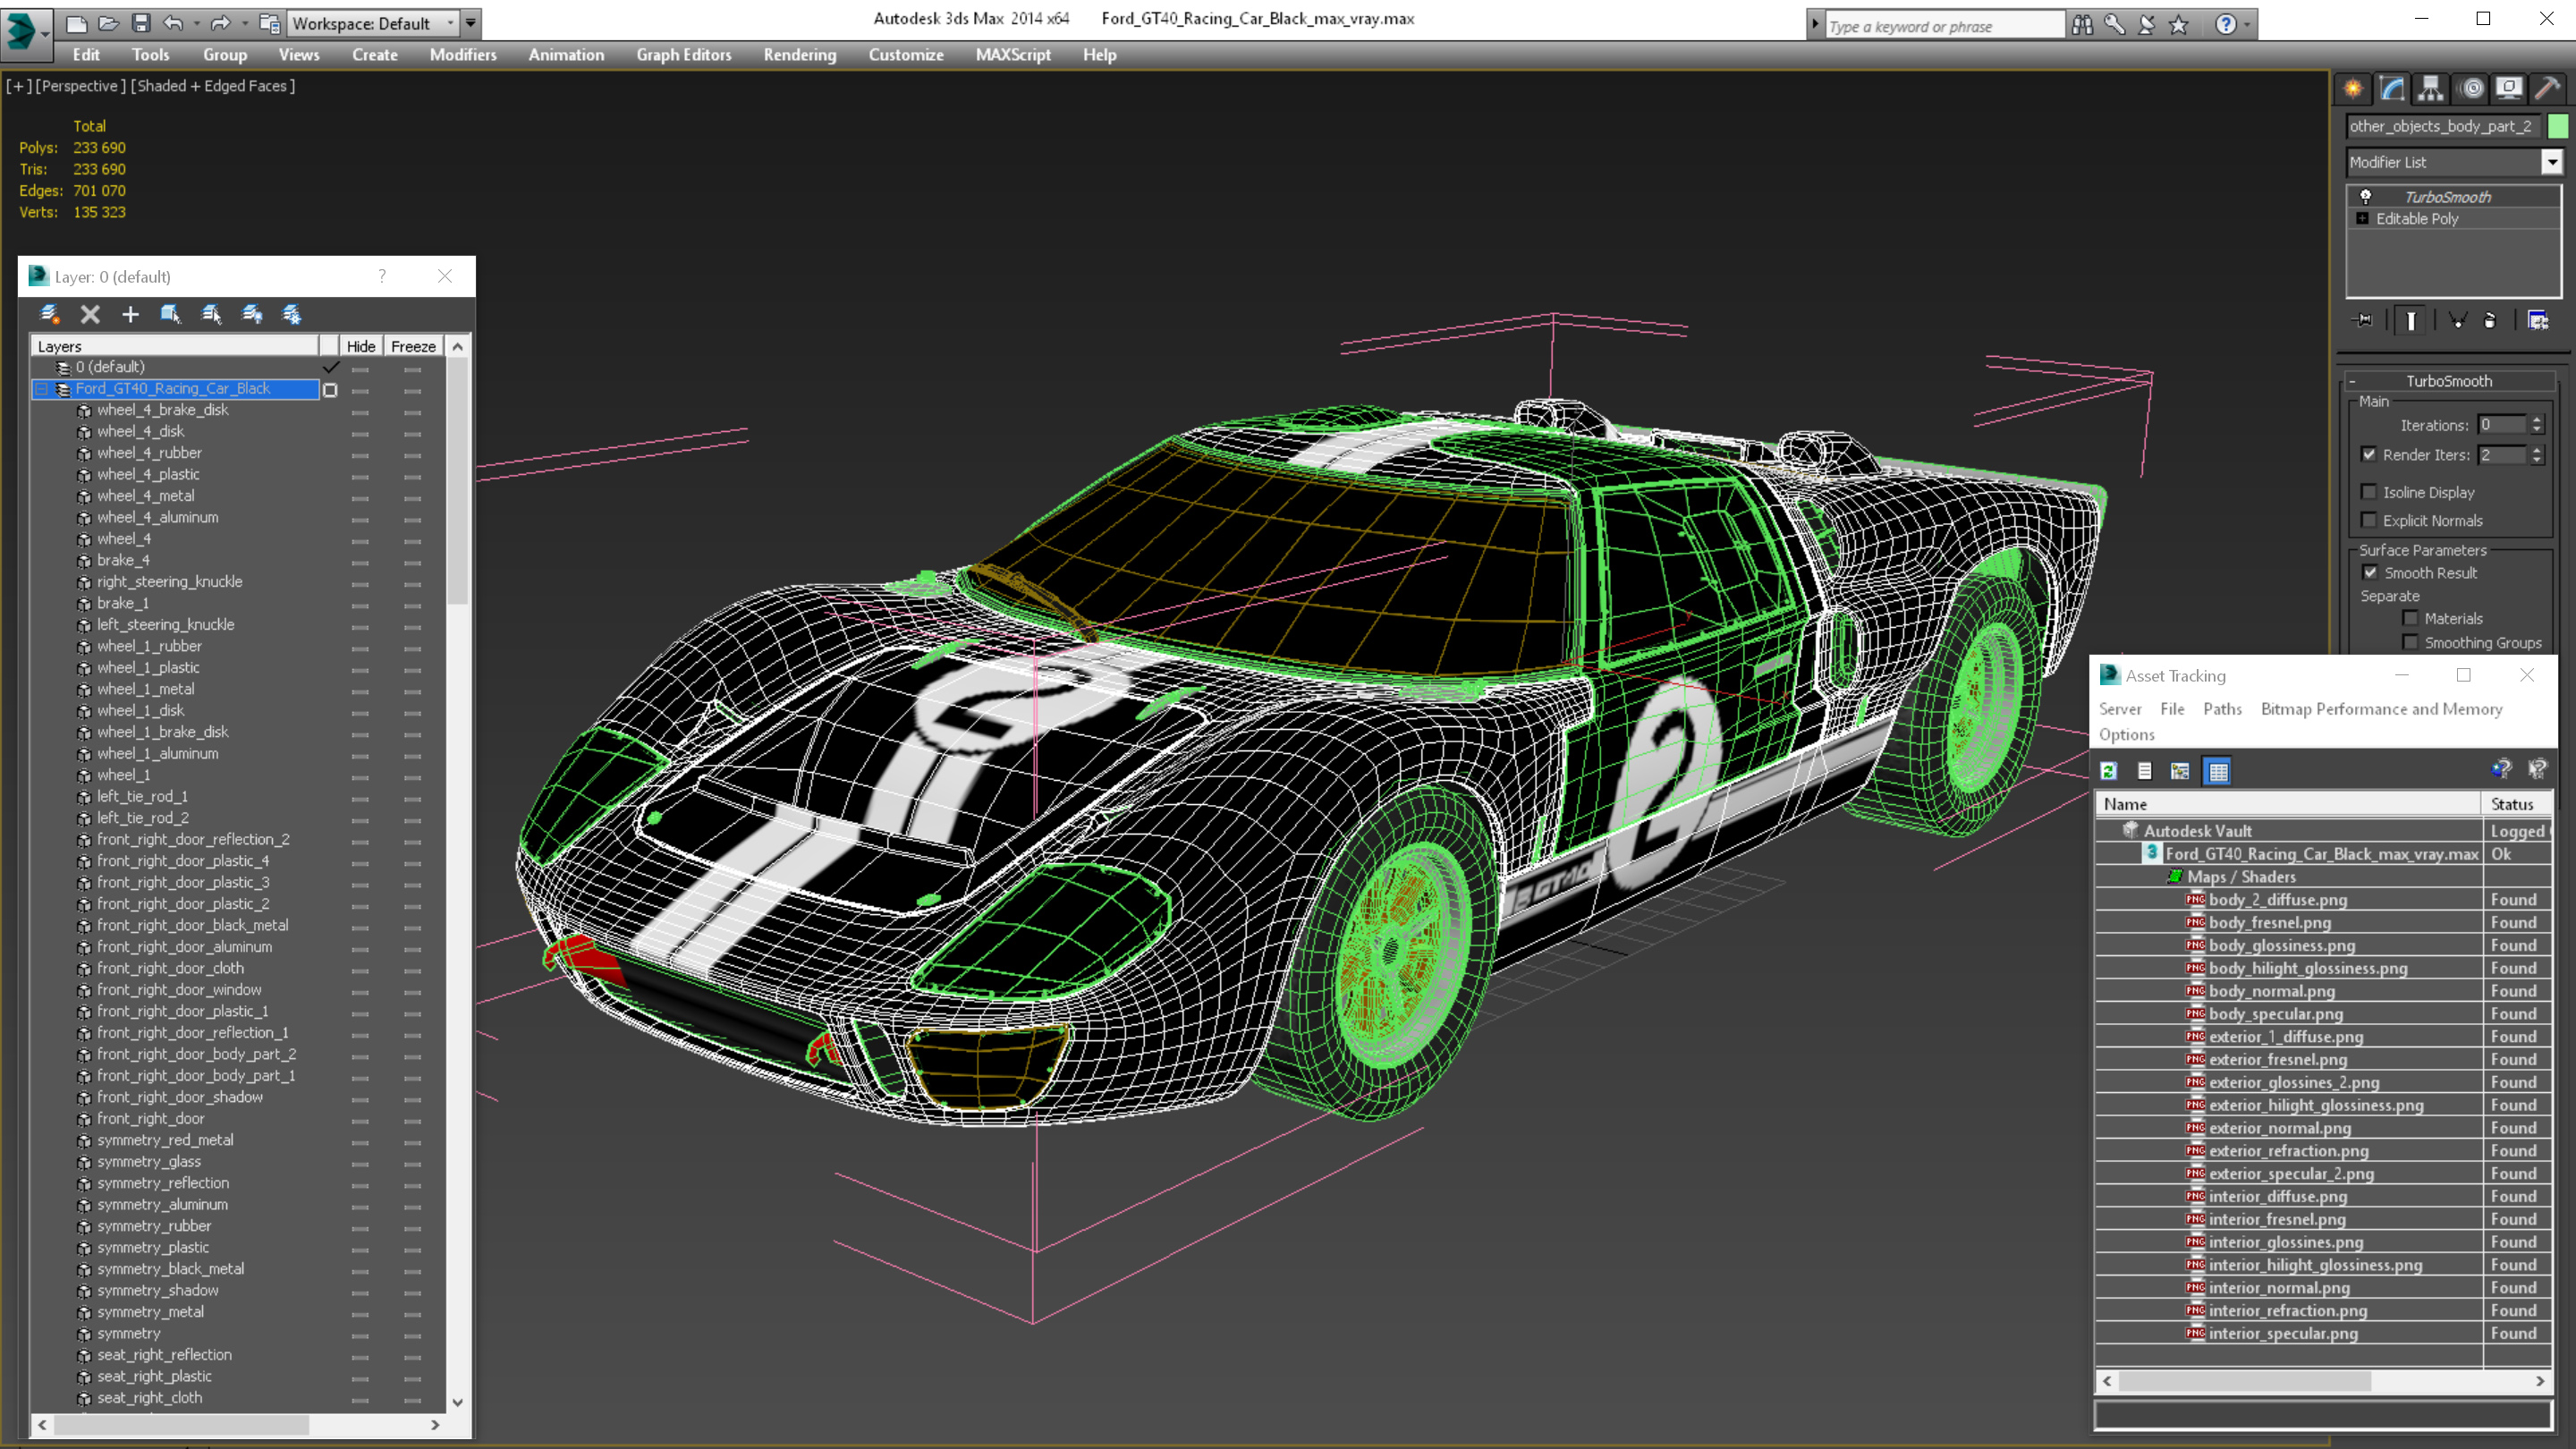Click Remove Modifier trash icon in stack
Image resolution: width=2576 pixels, height=1449 pixels.
point(2490,320)
